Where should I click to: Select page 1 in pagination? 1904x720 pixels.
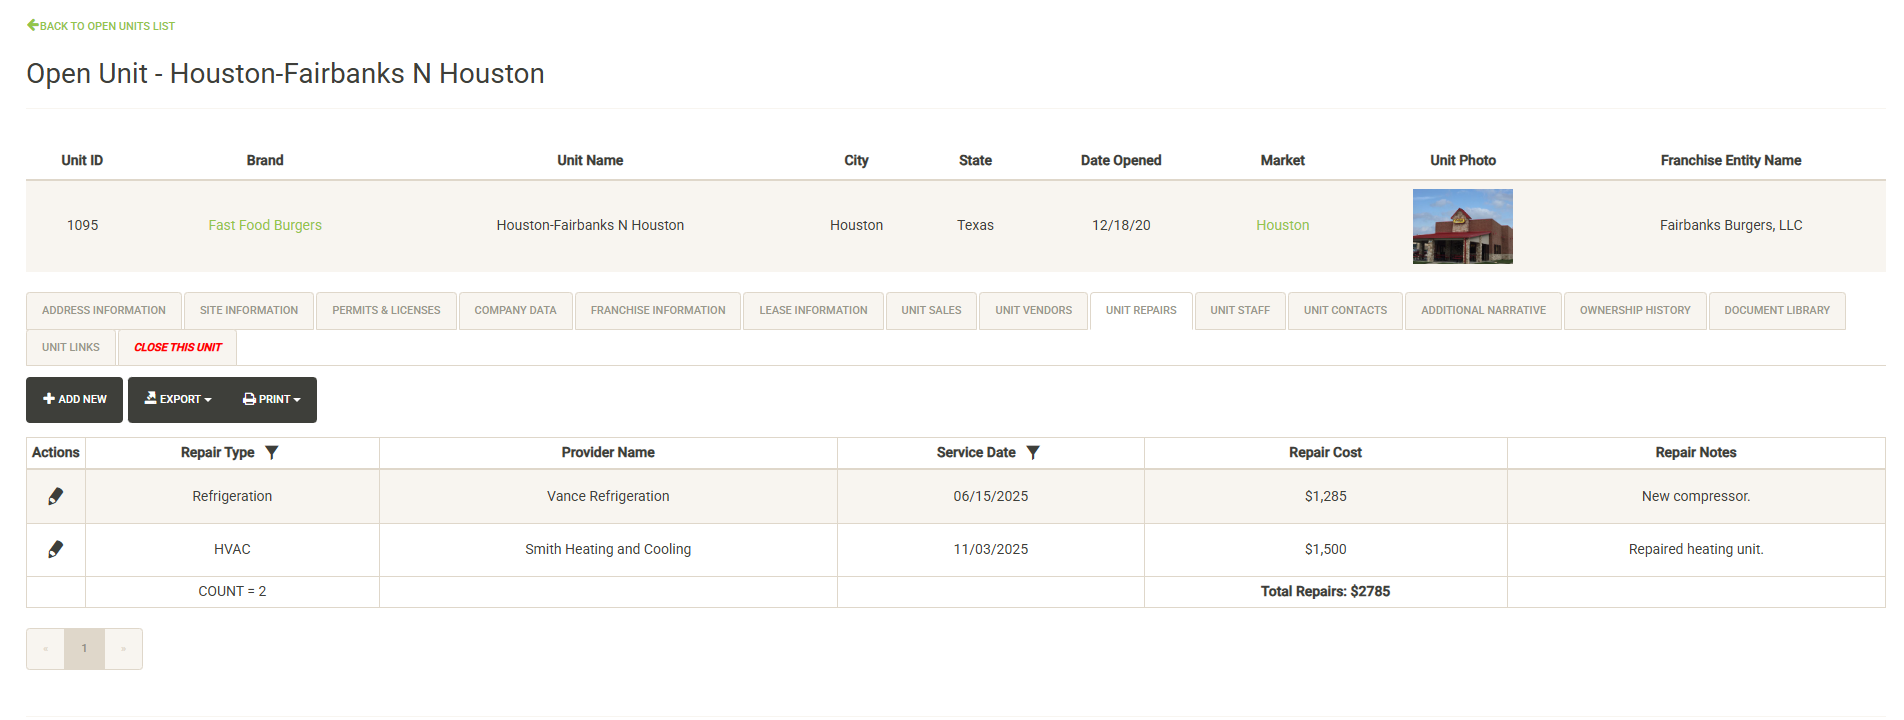[84, 649]
